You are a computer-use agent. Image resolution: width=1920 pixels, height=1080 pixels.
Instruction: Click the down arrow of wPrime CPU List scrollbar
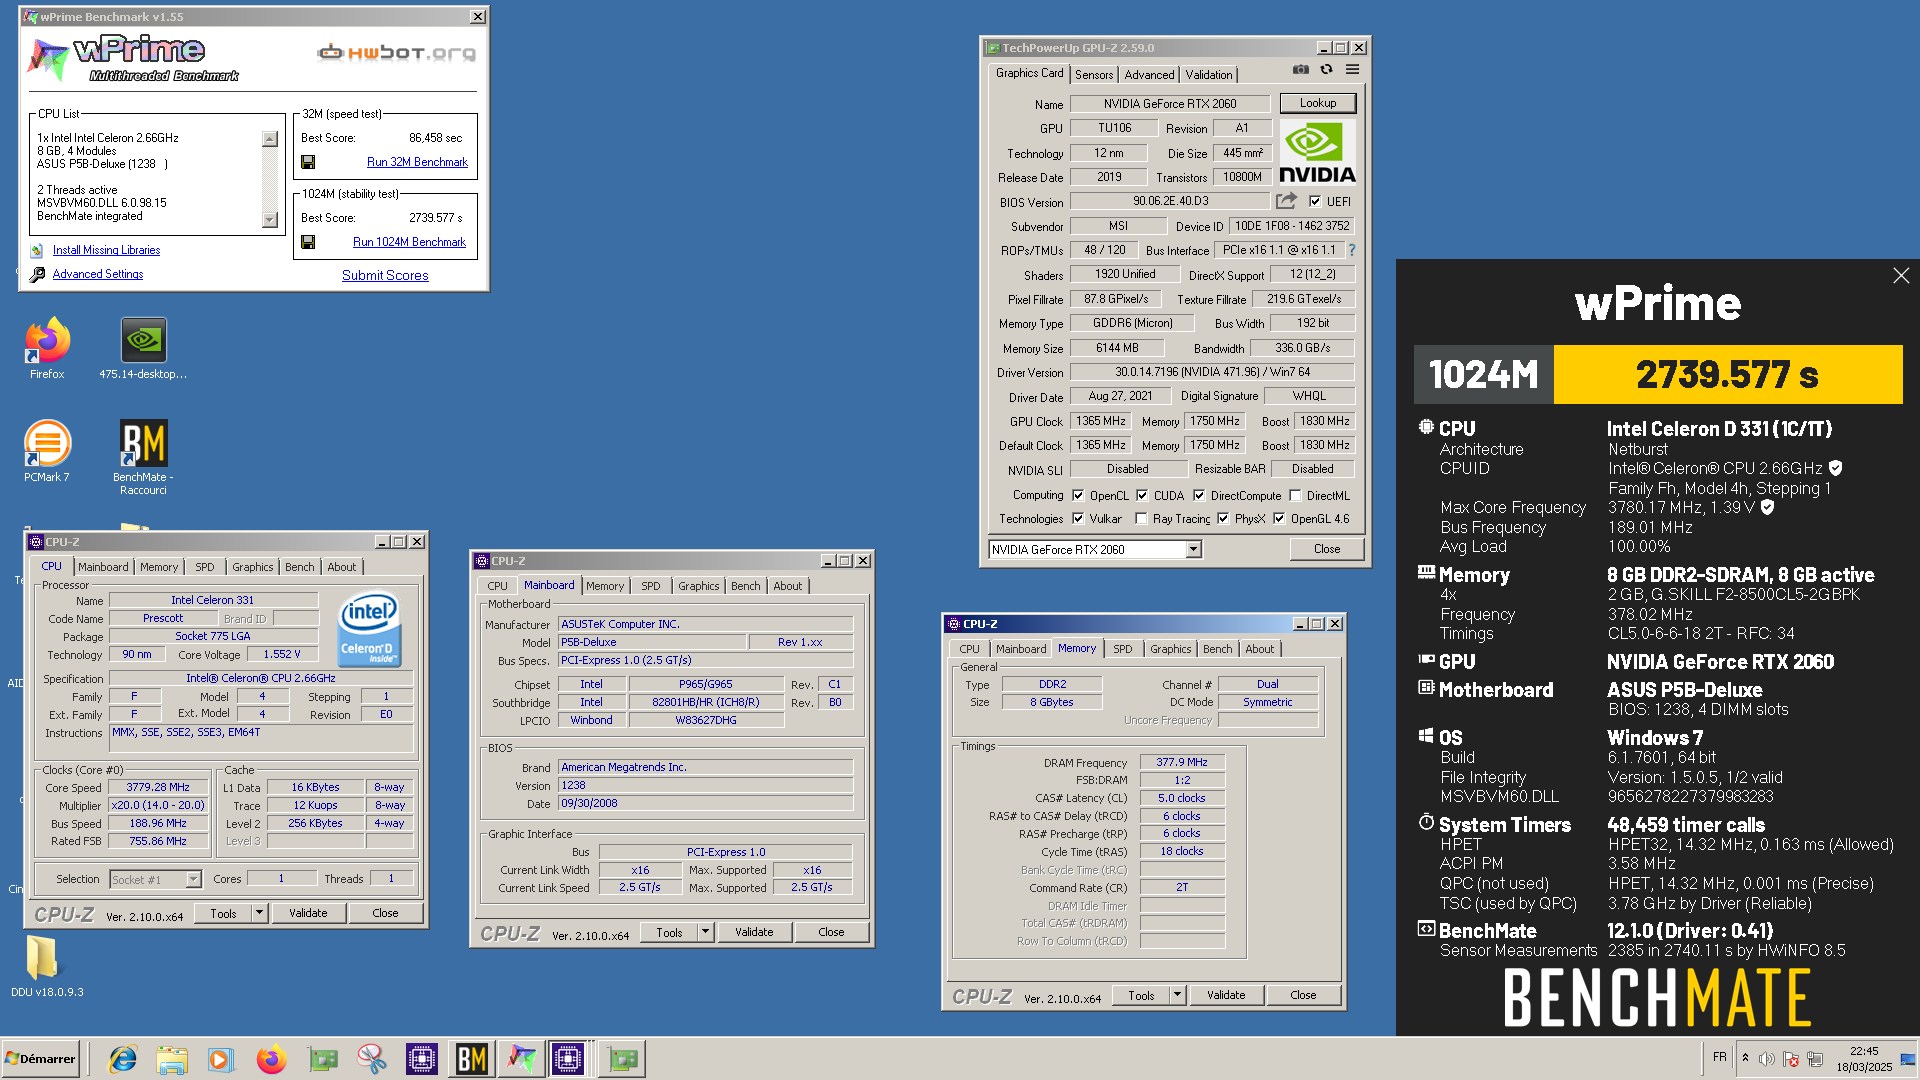tap(270, 220)
